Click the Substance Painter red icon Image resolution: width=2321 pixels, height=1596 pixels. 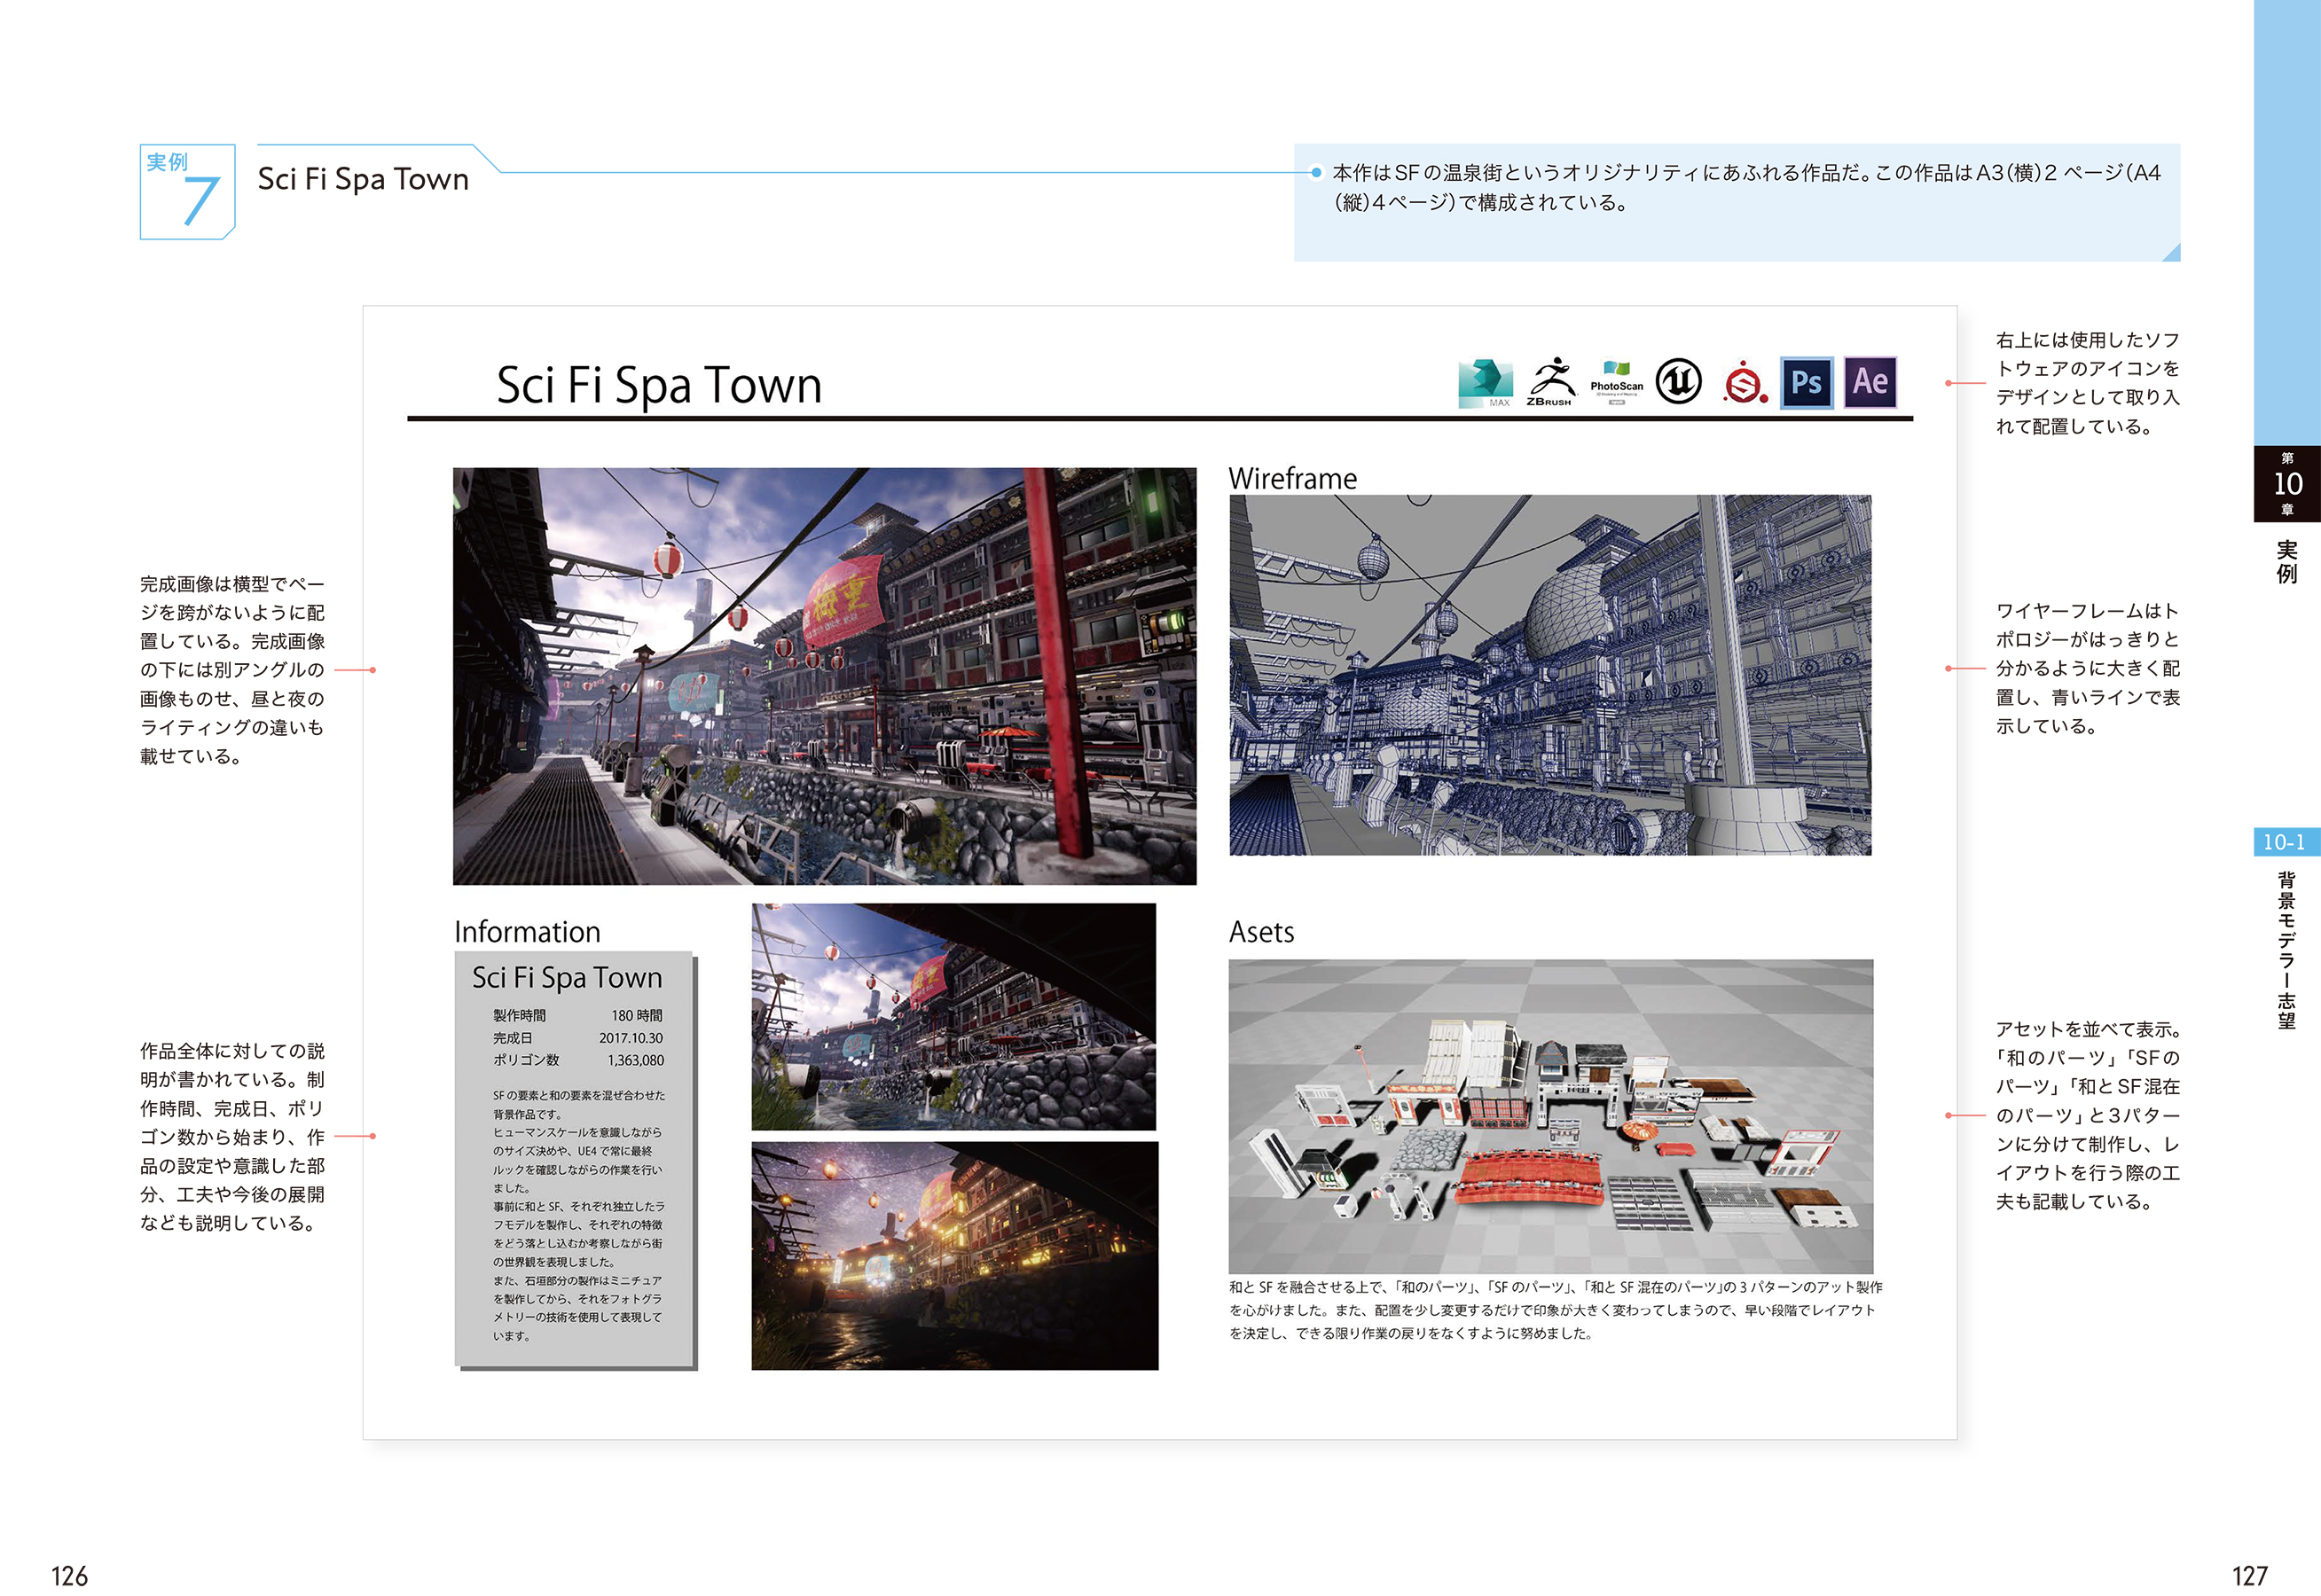(1744, 383)
